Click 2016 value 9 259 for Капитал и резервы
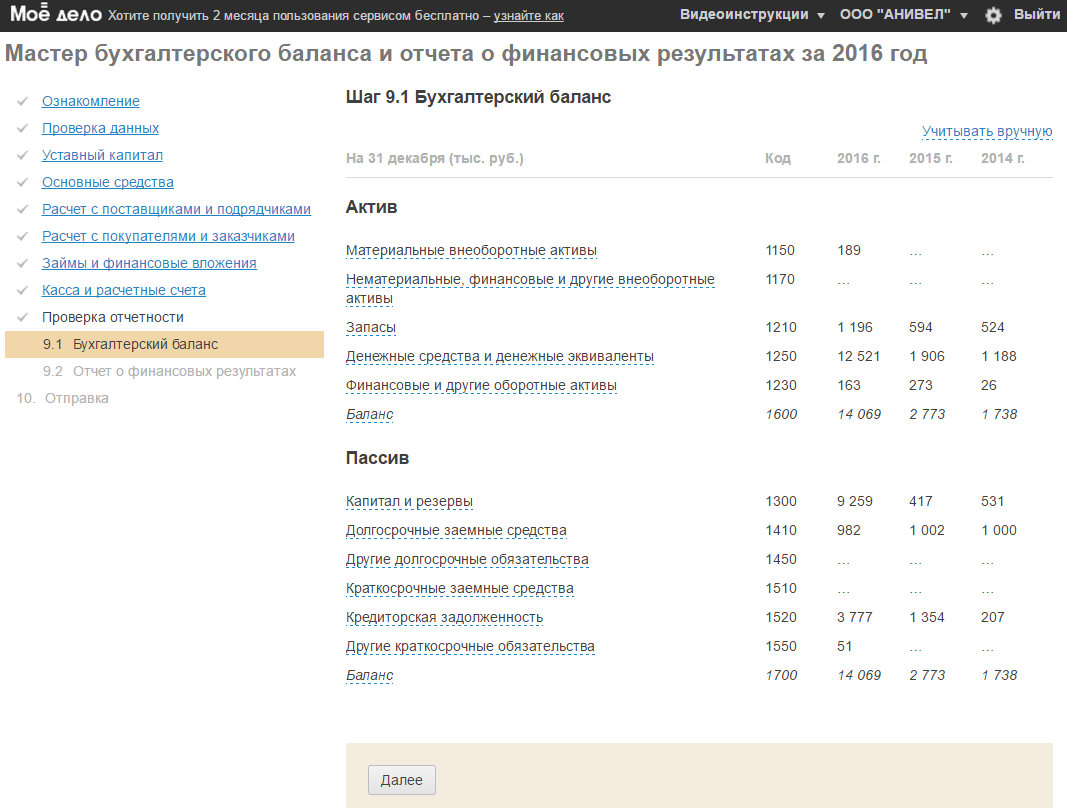Screen dimensions: 1067x808 pos(855,501)
